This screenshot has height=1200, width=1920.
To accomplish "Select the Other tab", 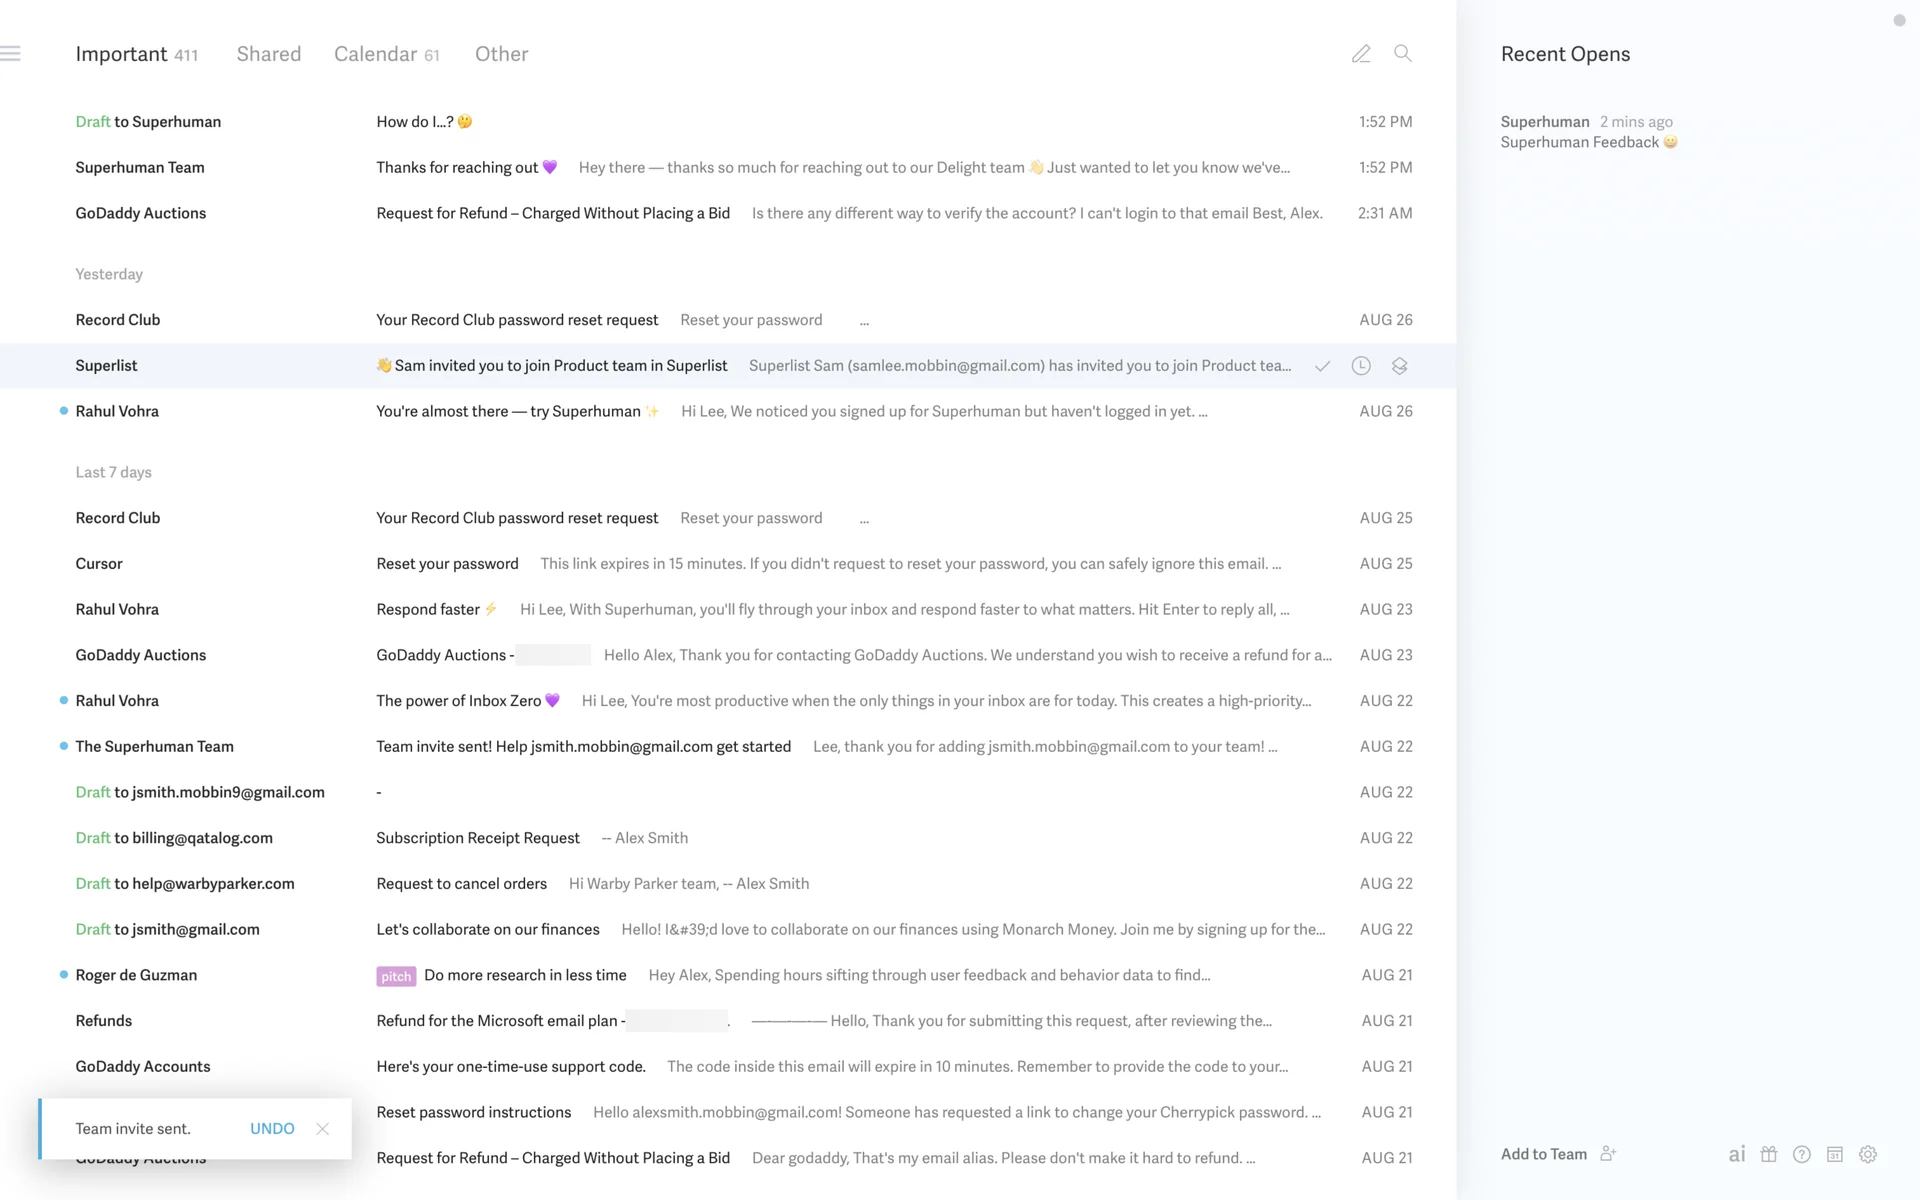I will point(501,54).
